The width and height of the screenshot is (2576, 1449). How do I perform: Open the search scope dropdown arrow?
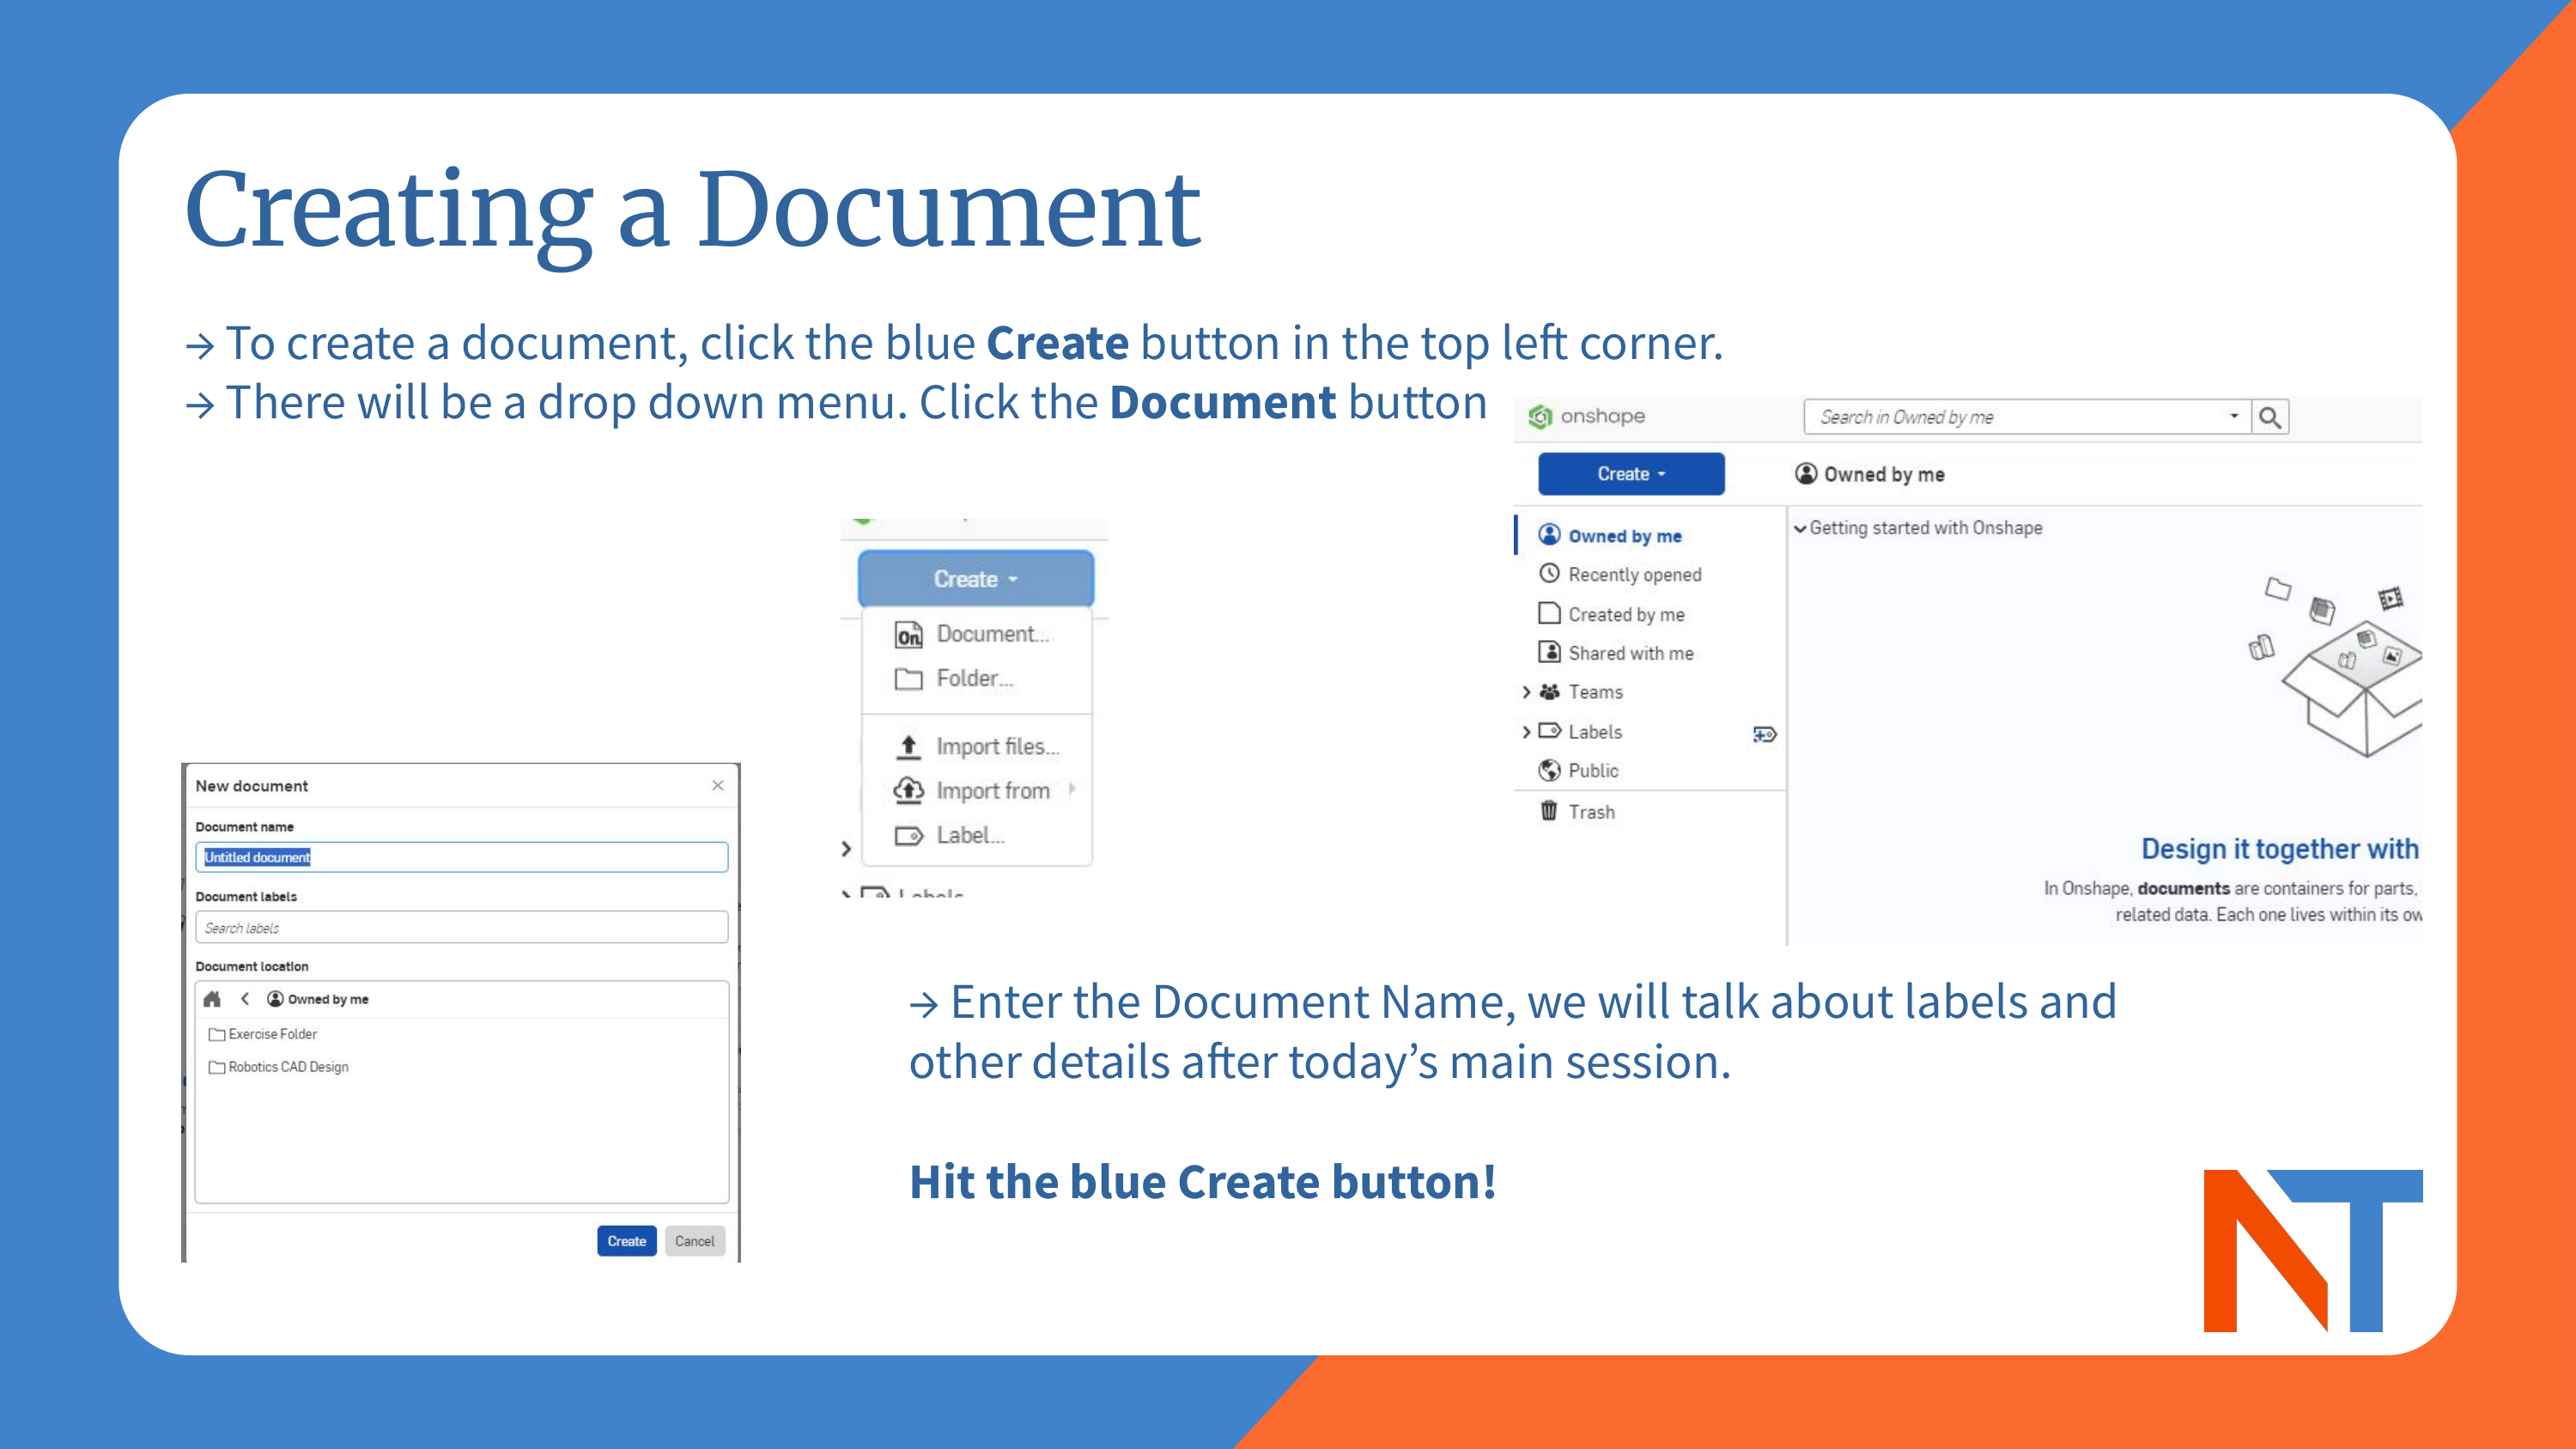2233,416
